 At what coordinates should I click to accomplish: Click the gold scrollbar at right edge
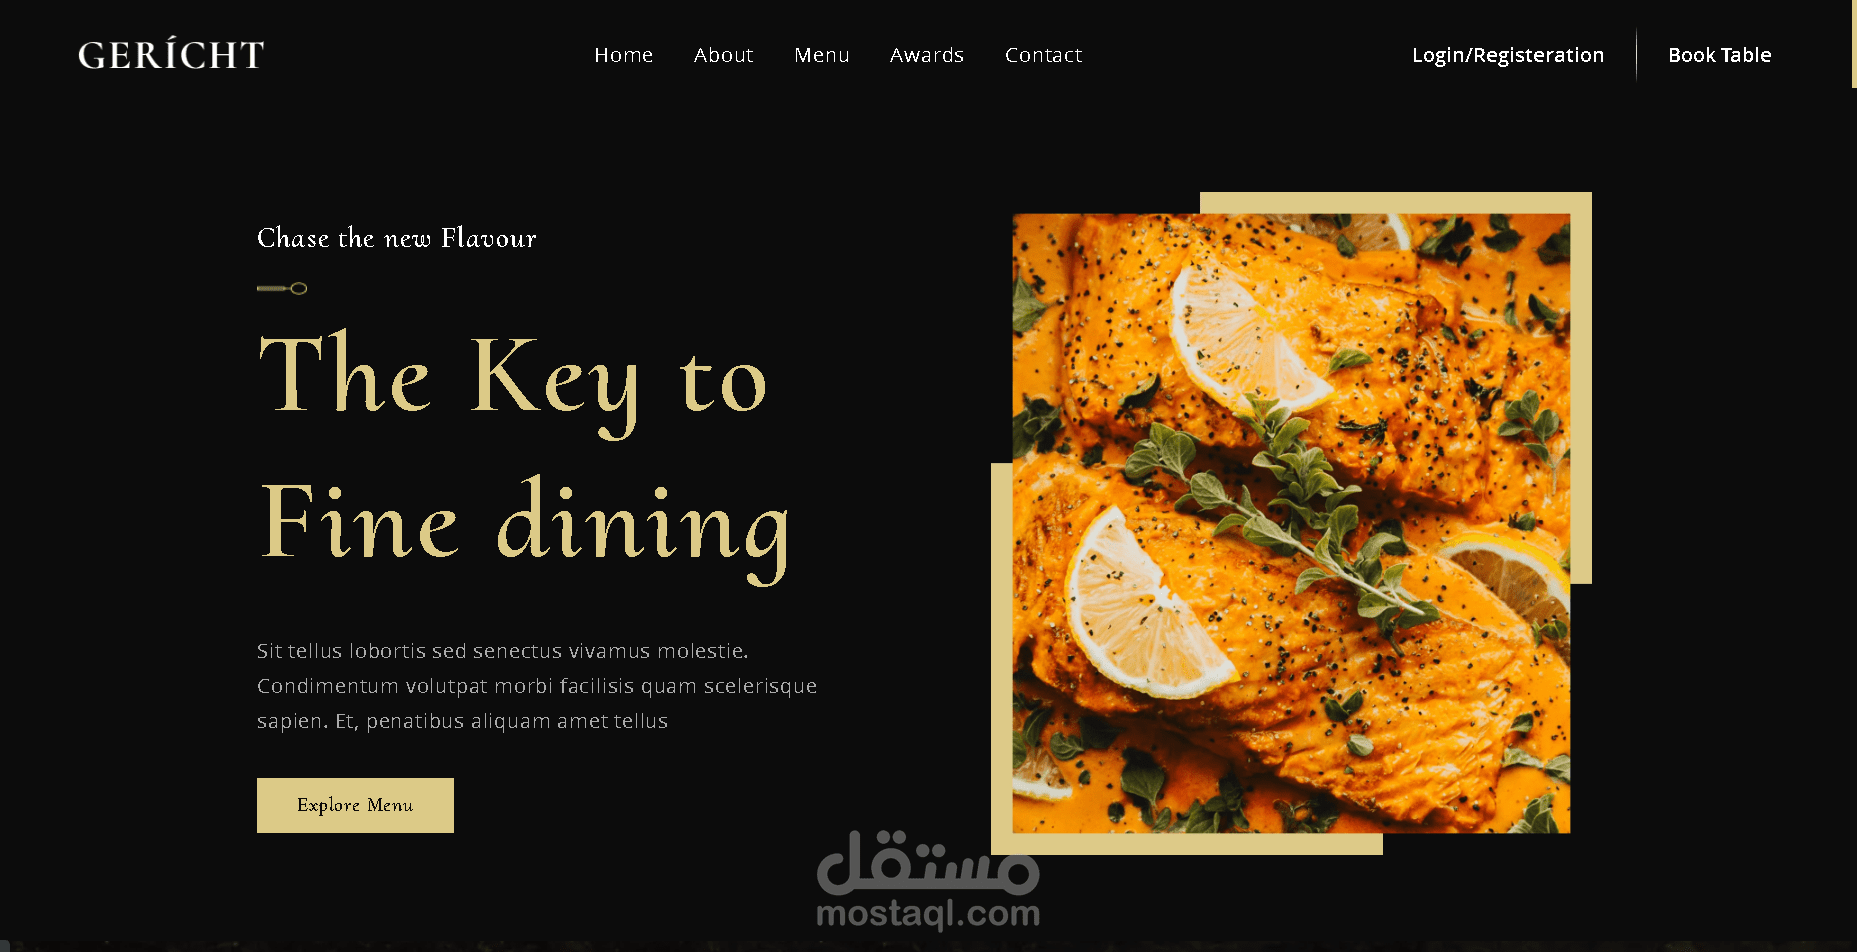click(x=1854, y=44)
